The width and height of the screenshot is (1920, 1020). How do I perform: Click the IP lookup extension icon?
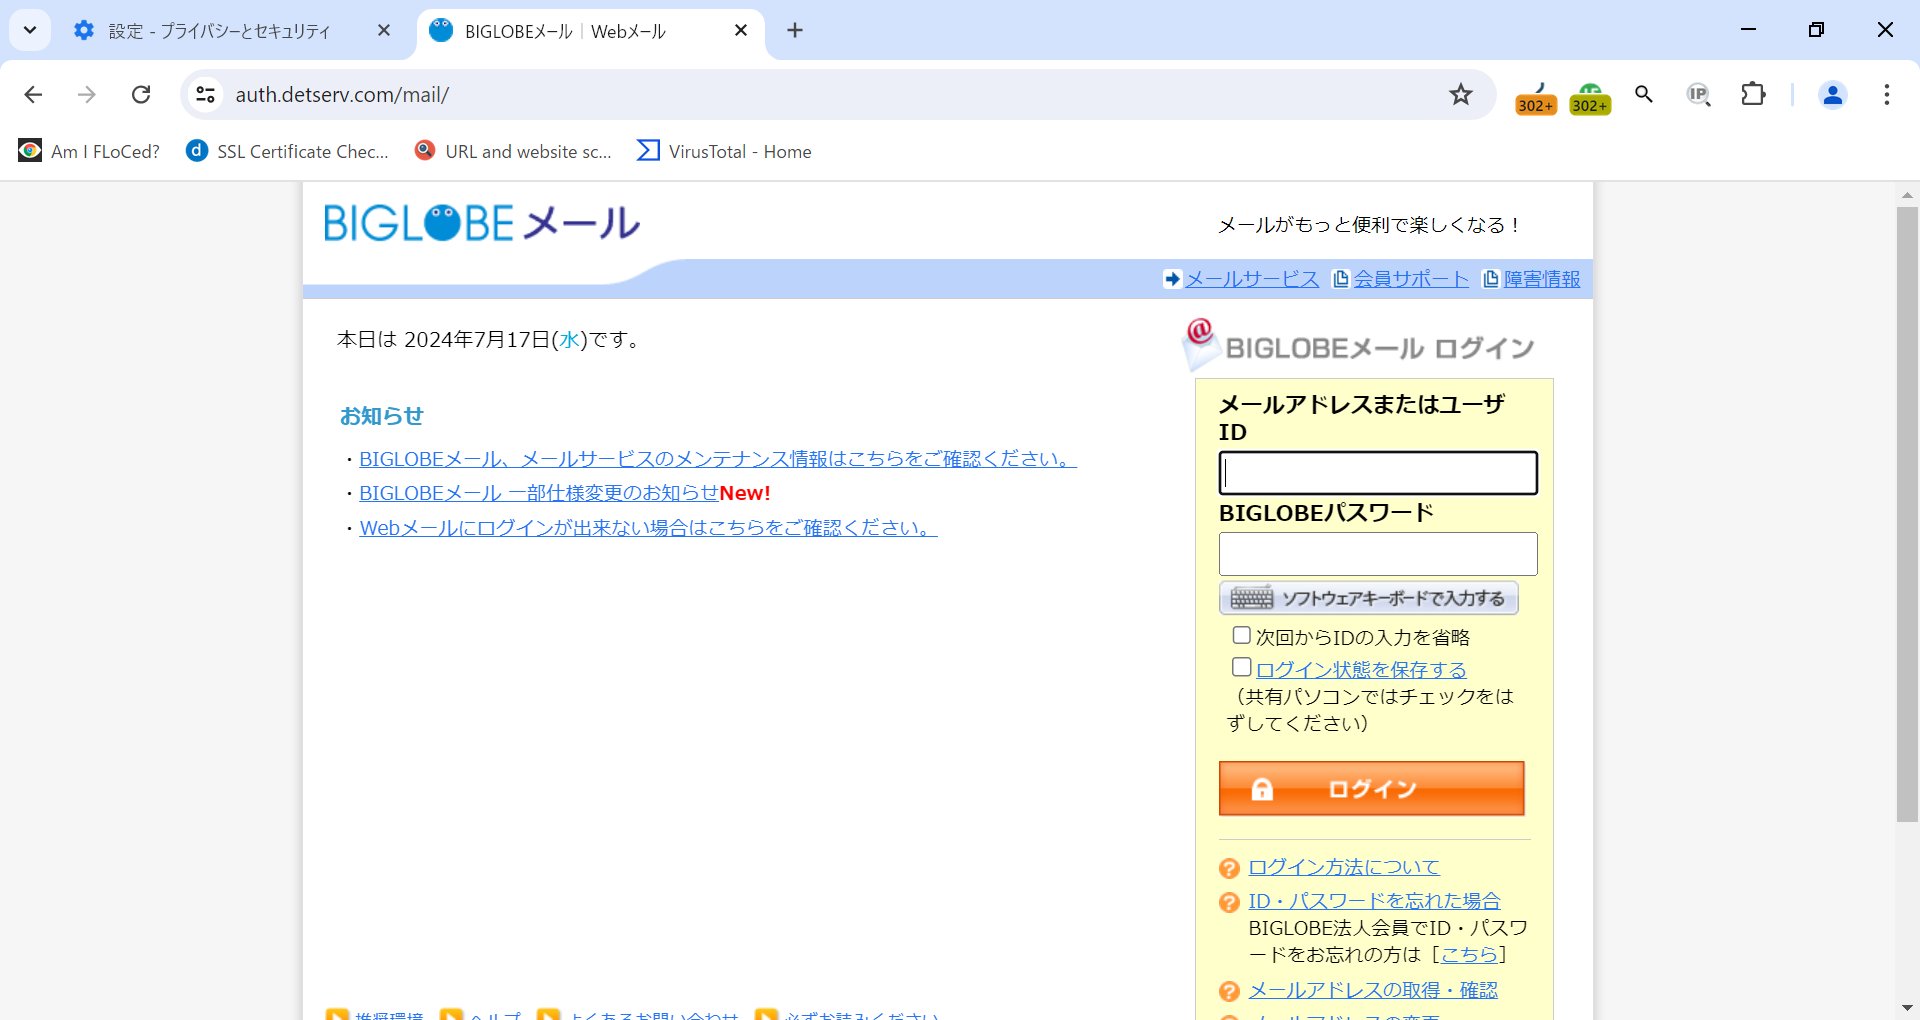point(1698,94)
